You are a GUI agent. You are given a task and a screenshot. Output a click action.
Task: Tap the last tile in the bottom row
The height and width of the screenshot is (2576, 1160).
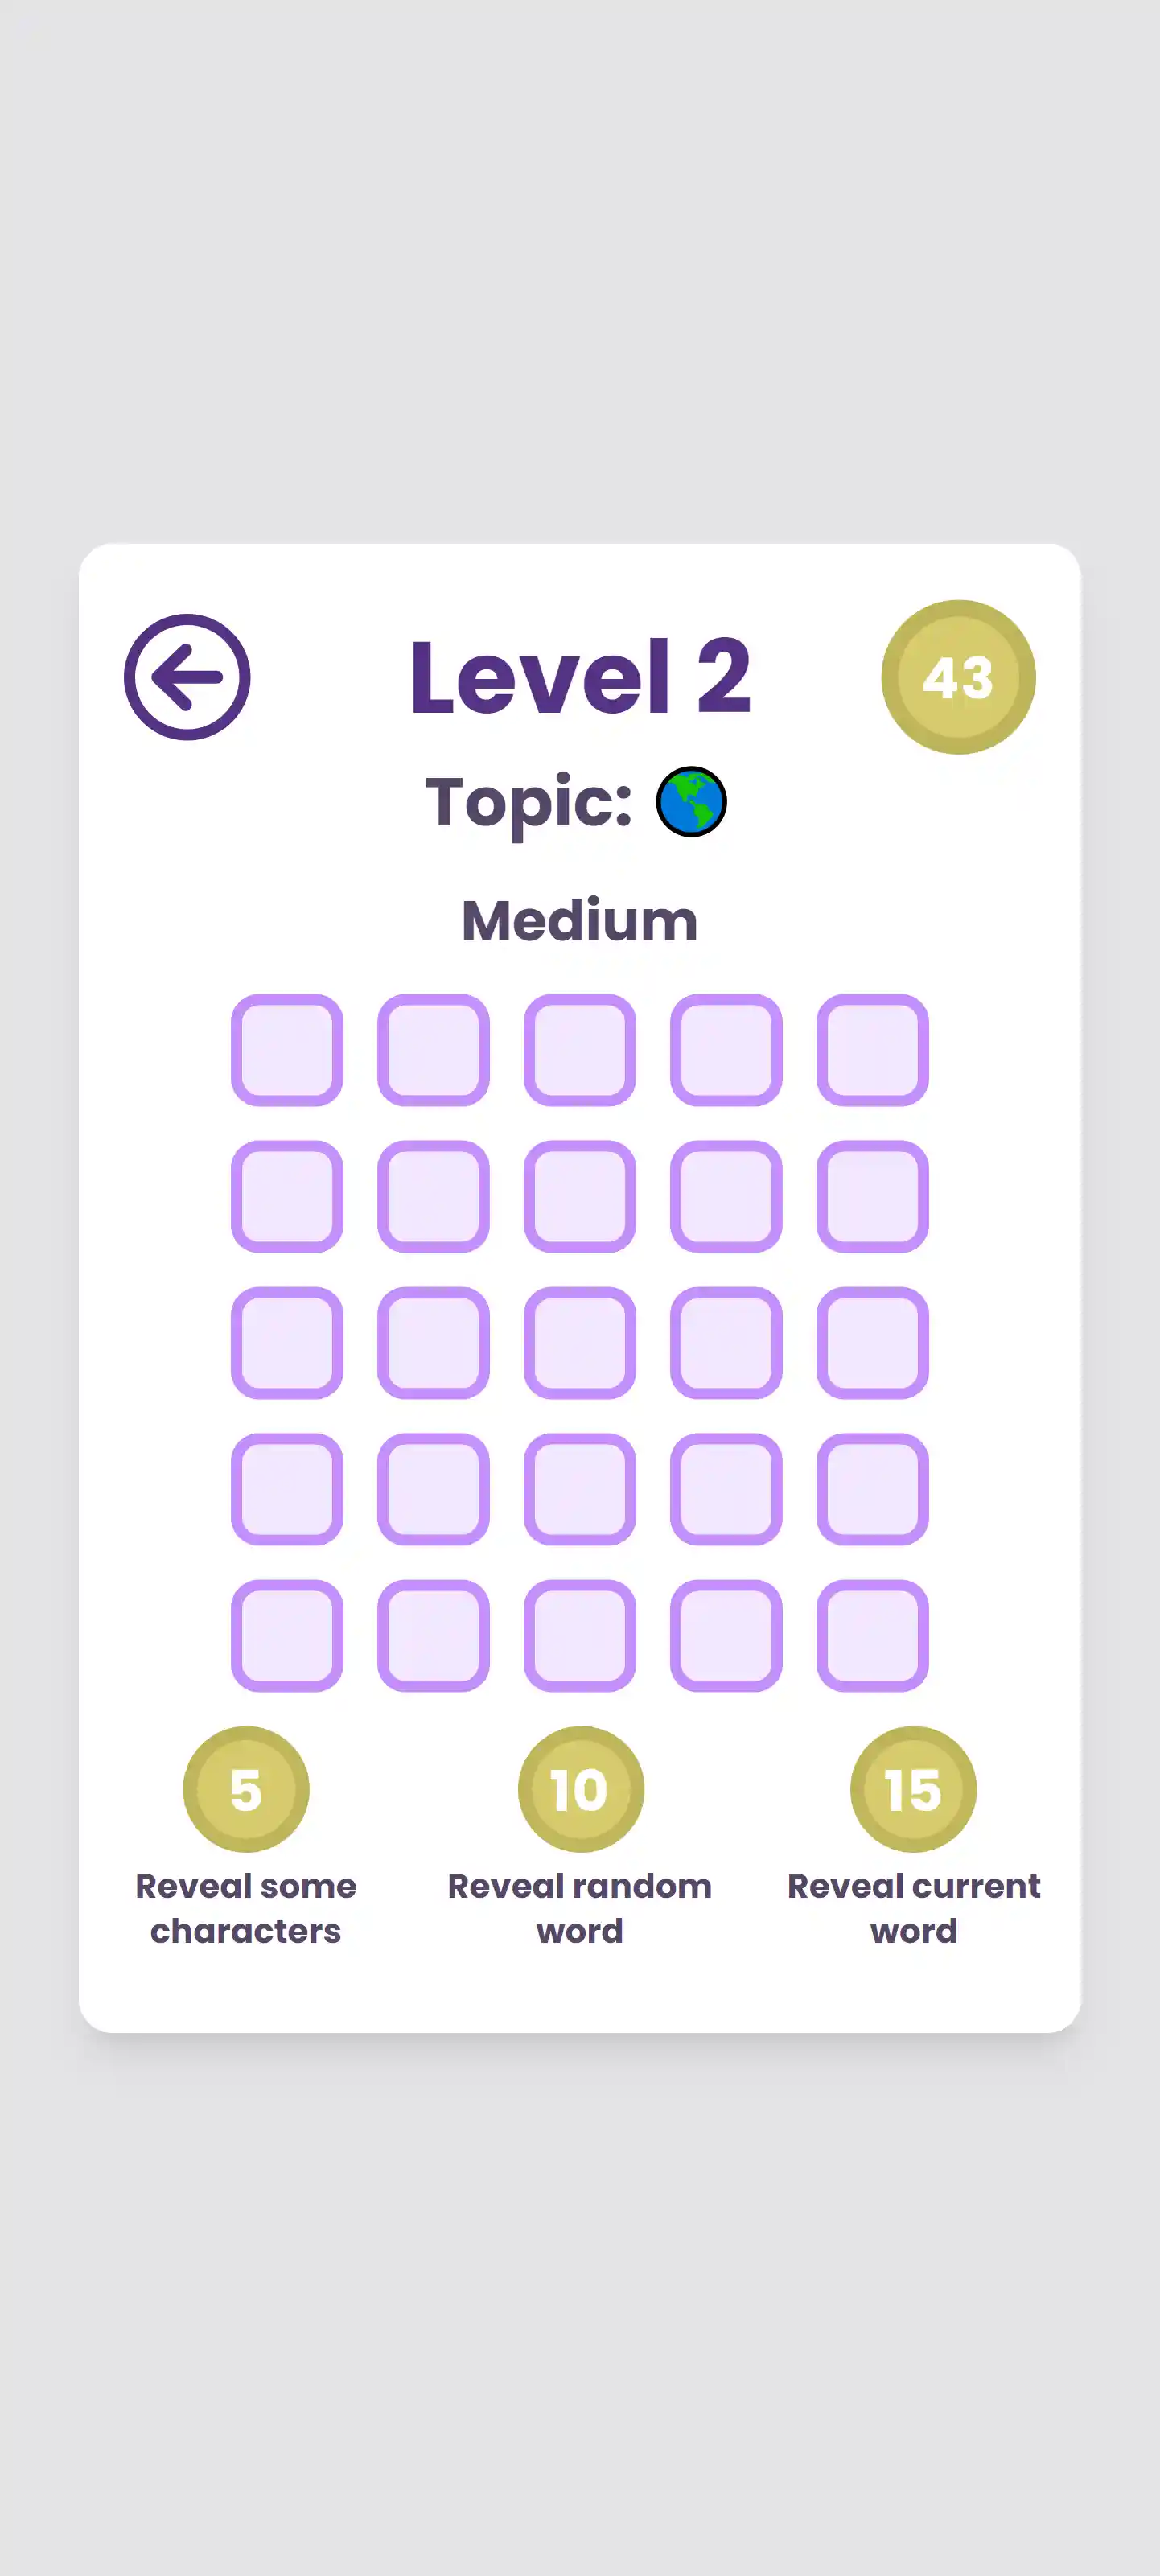(871, 1635)
